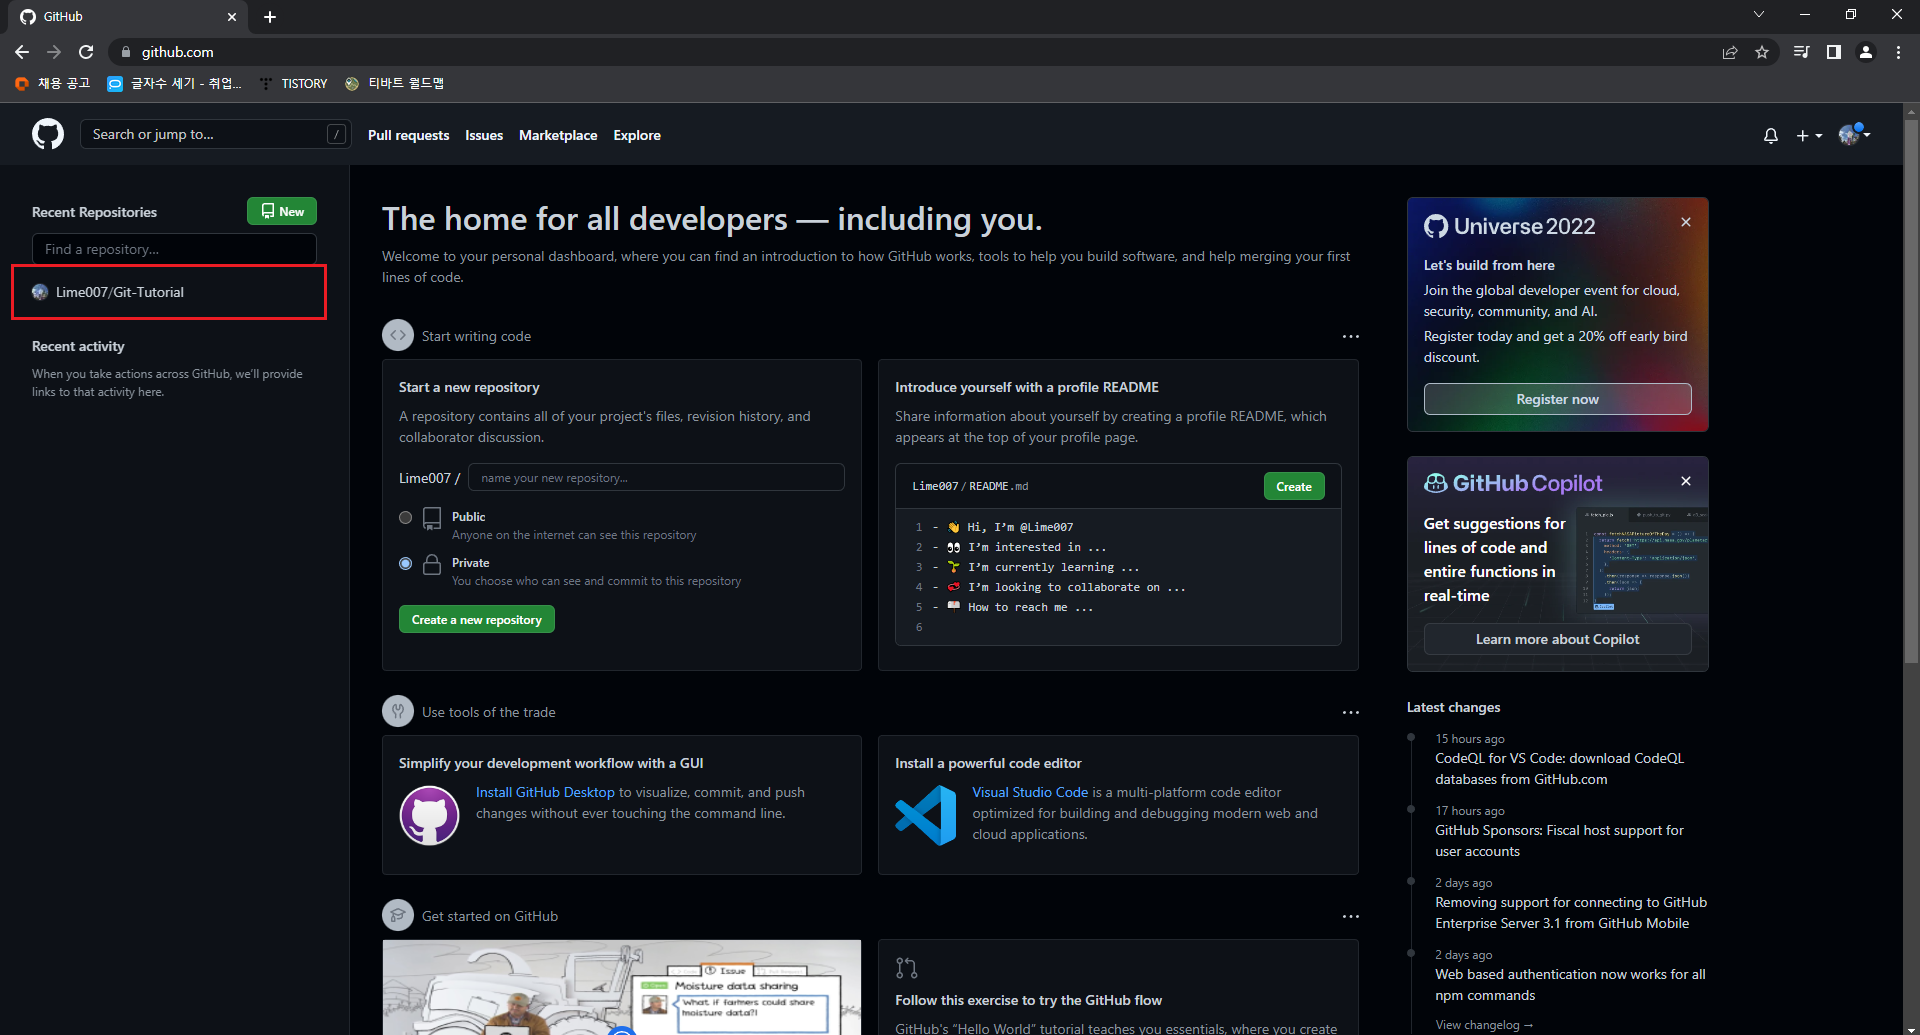Focus the new repository name field
Screen dimensions: 1920x1035
coord(656,478)
